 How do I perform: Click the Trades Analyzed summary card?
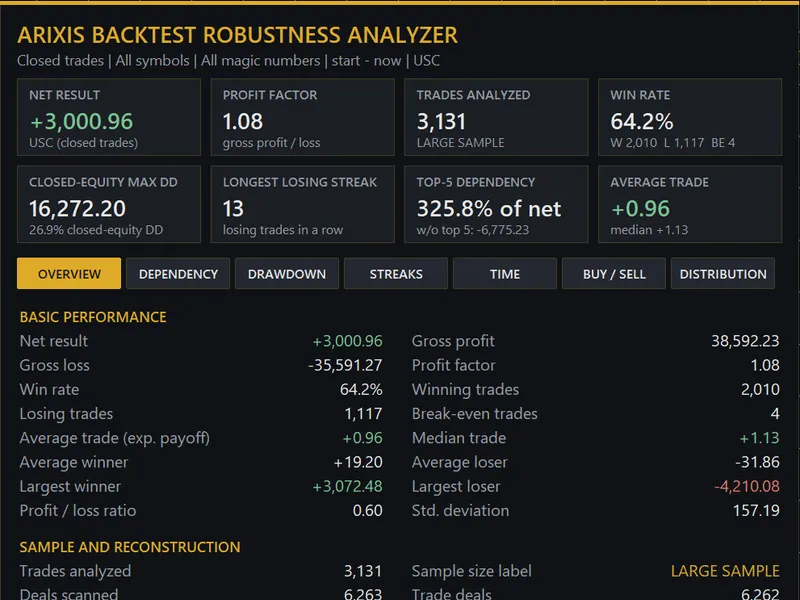pyautogui.click(x=496, y=117)
